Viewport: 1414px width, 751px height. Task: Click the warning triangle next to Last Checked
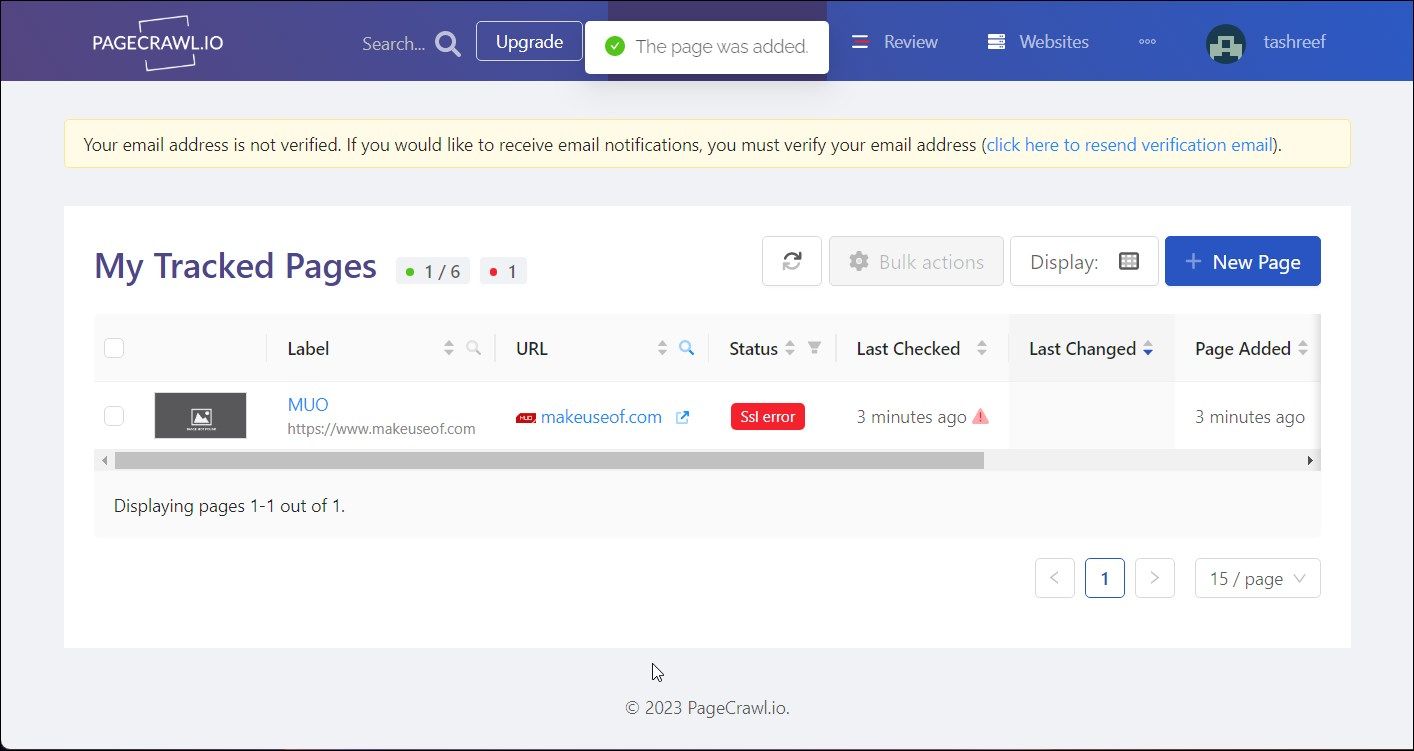(x=980, y=417)
